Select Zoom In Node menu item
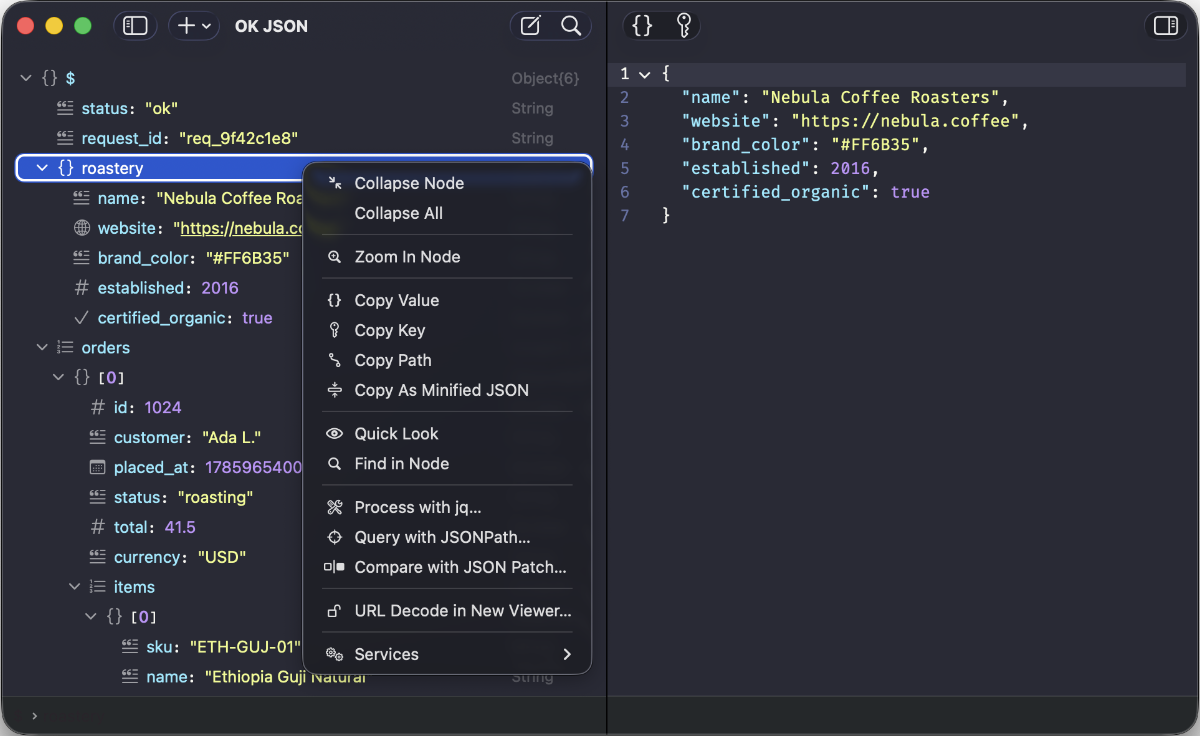Image resolution: width=1200 pixels, height=736 pixels. tap(447, 257)
